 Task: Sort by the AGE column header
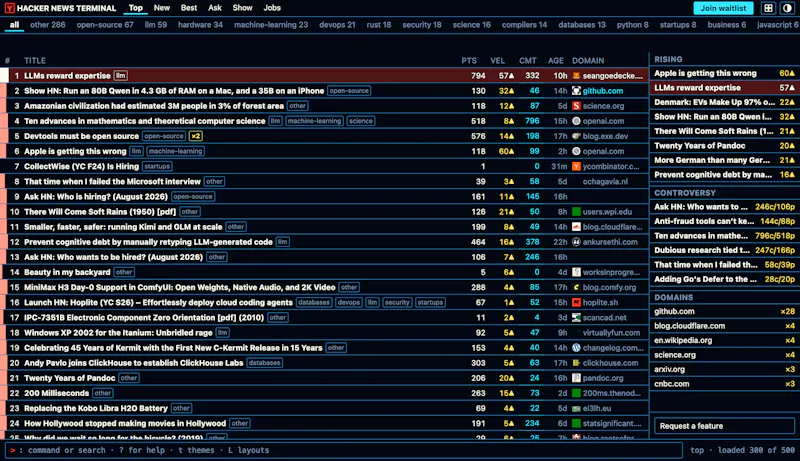[x=556, y=60]
